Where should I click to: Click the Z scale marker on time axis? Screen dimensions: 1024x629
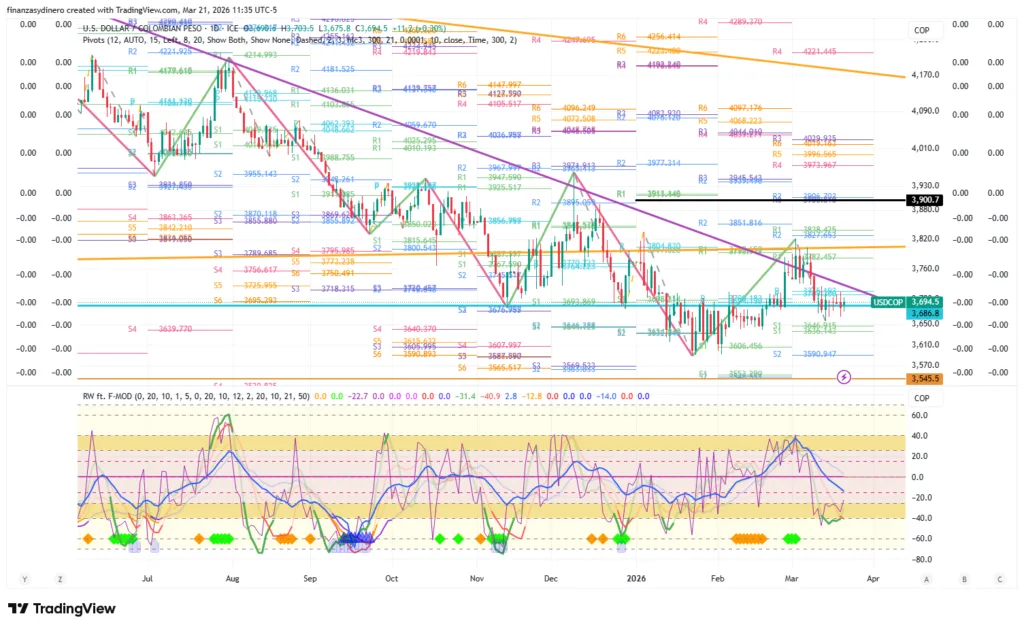tap(60, 579)
